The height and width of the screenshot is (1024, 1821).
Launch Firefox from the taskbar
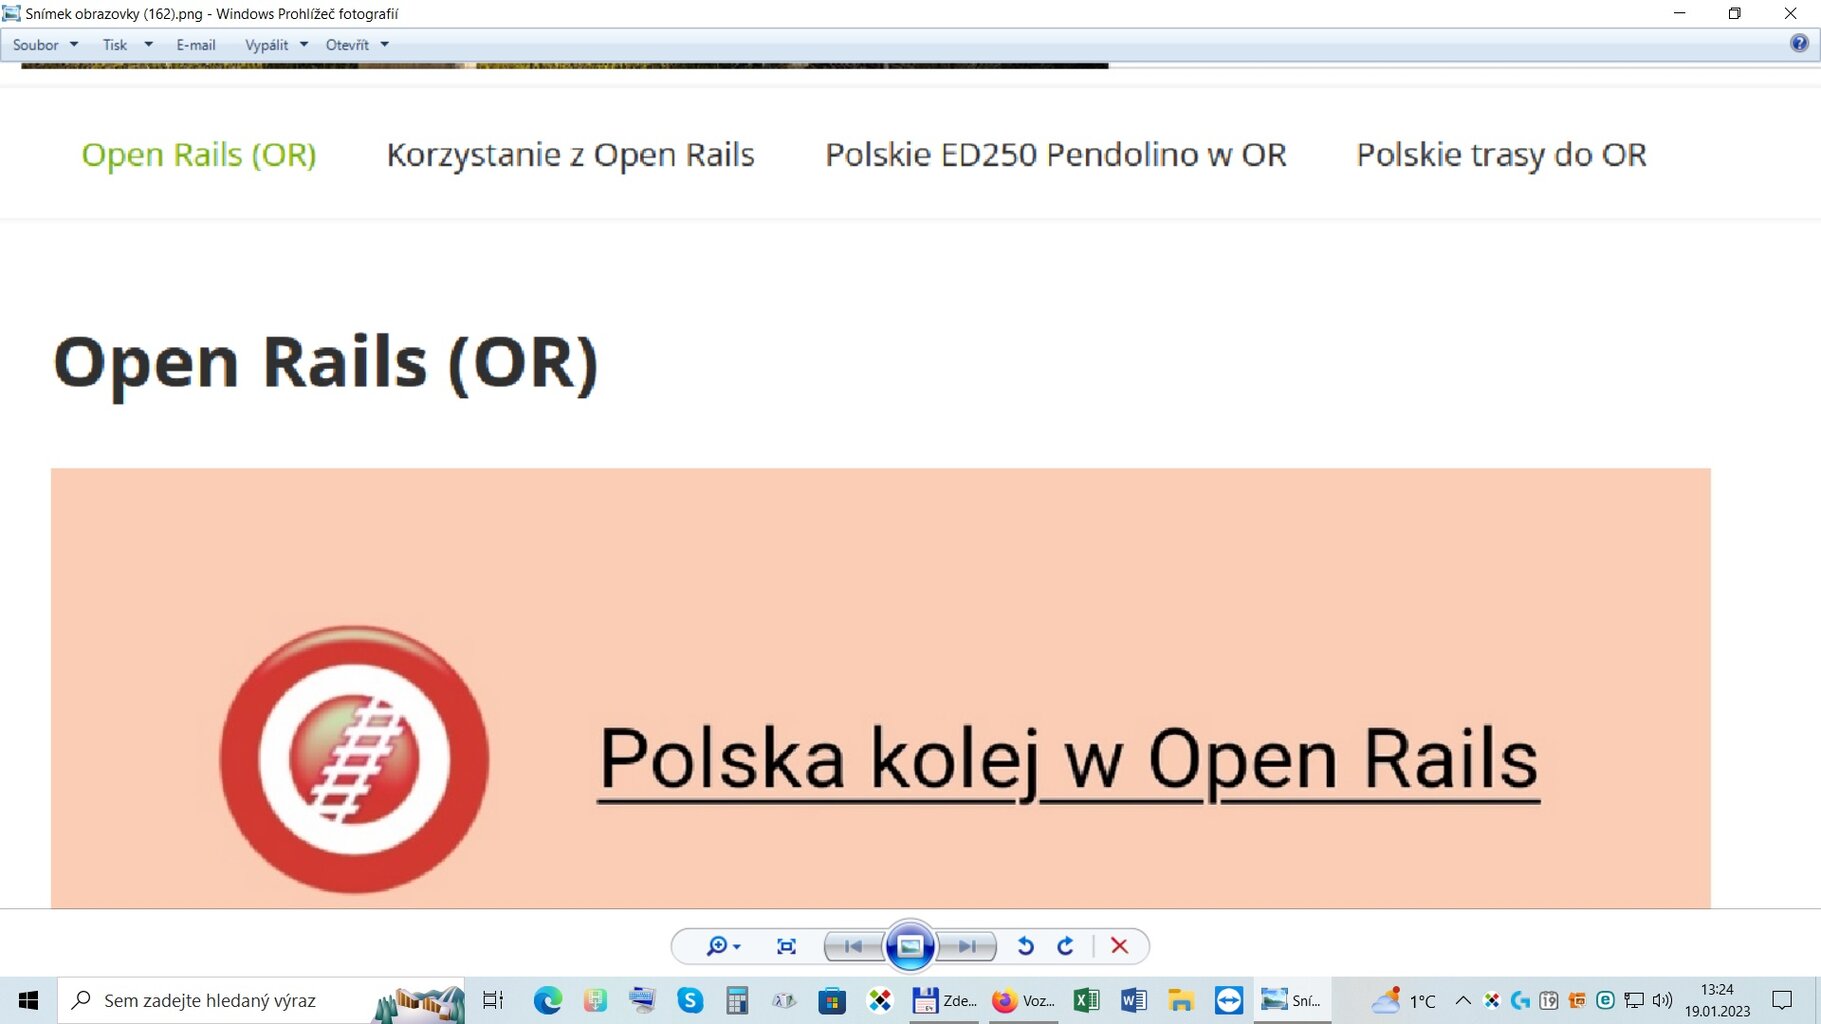click(x=1005, y=1000)
